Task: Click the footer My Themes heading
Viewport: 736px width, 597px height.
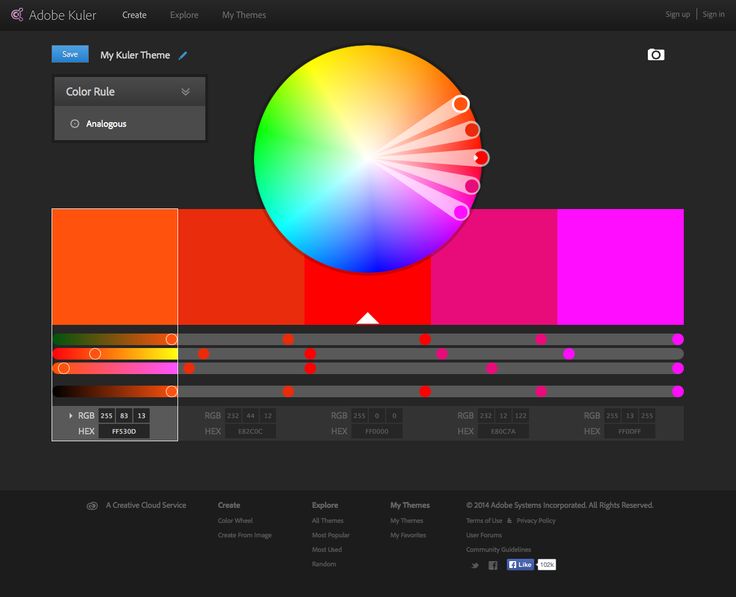Action: 410,505
